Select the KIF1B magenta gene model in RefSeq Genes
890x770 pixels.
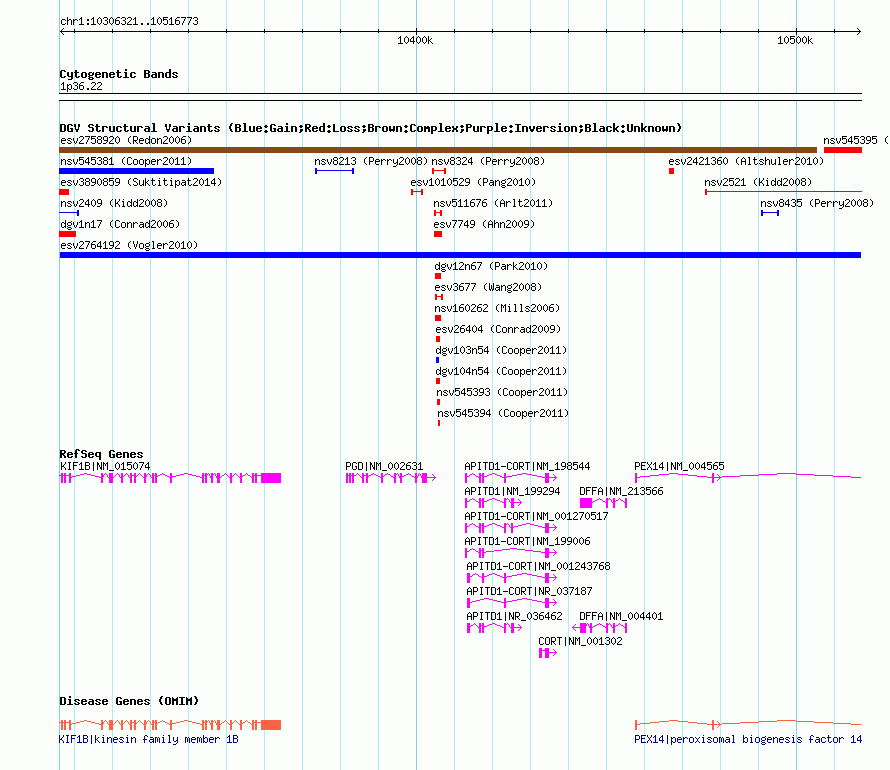(x=170, y=478)
